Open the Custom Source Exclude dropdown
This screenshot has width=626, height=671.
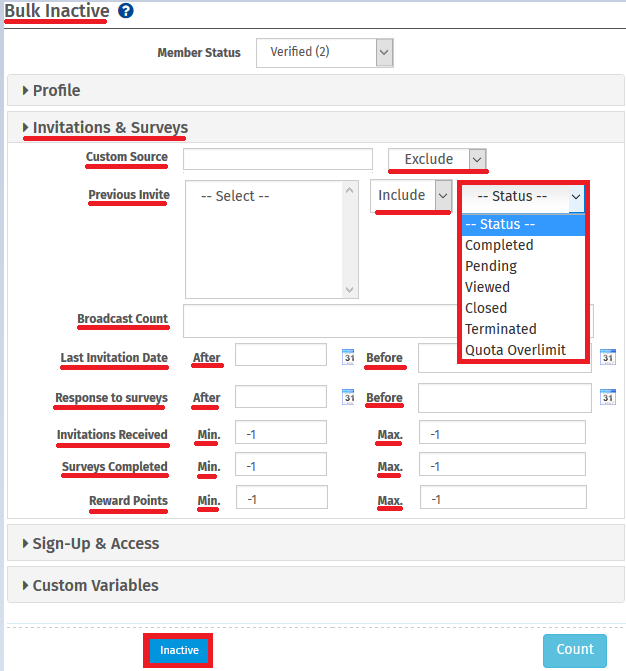[437, 159]
